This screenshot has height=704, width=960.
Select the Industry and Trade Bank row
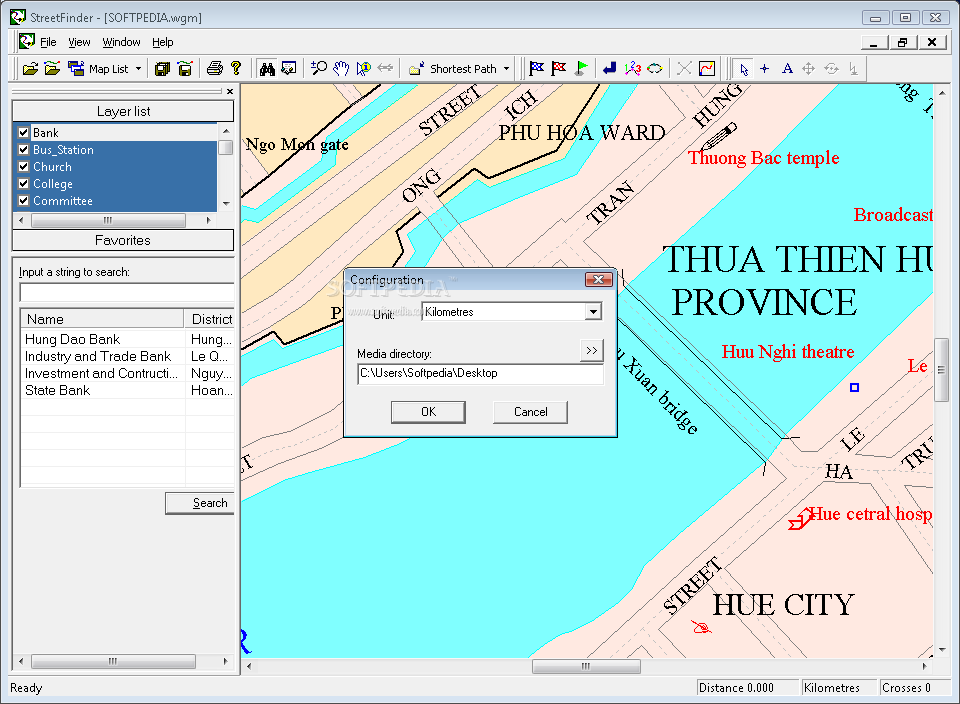point(128,356)
